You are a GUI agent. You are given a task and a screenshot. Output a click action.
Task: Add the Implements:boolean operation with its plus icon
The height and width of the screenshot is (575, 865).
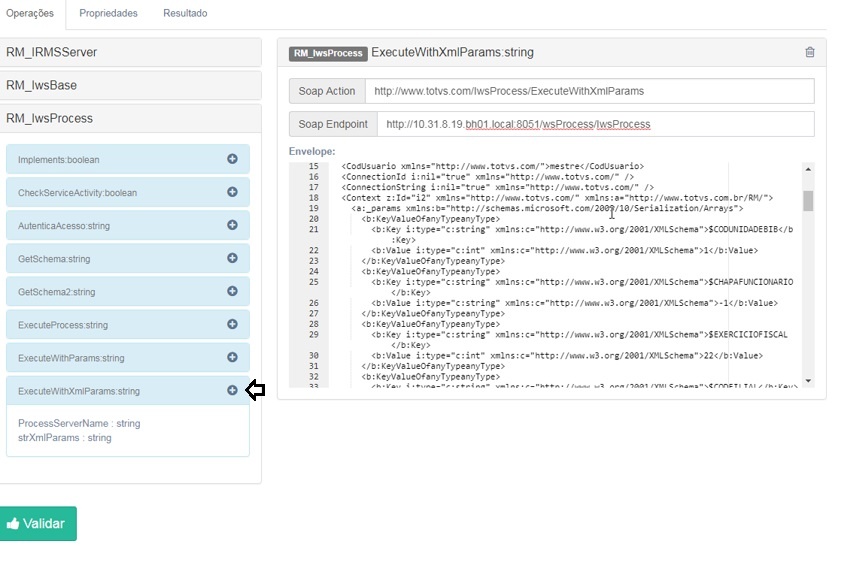coord(232,159)
